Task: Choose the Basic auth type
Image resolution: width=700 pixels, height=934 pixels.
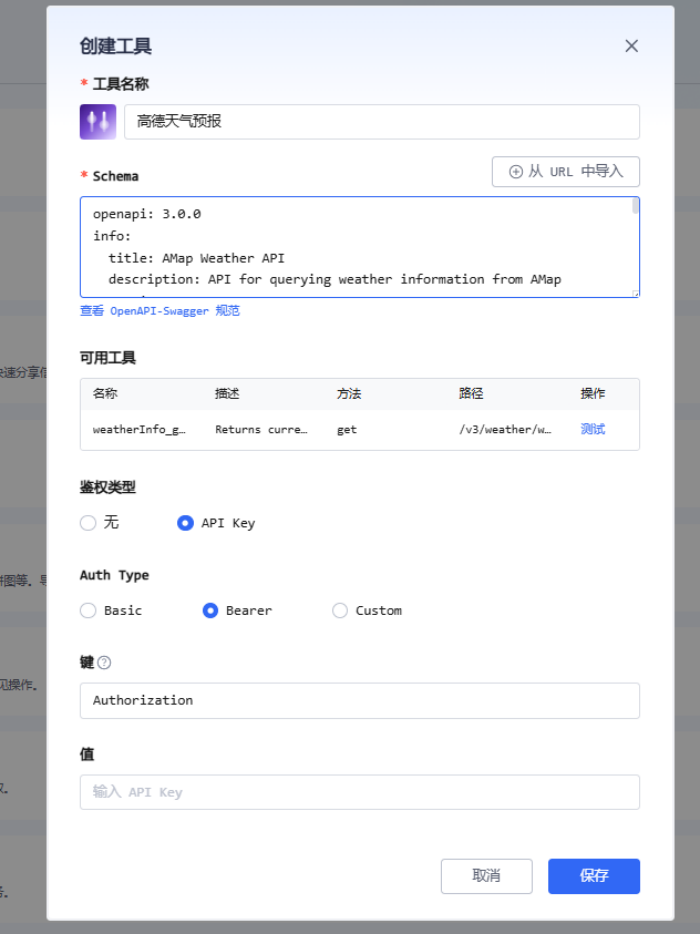Action: (x=88, y=611)
